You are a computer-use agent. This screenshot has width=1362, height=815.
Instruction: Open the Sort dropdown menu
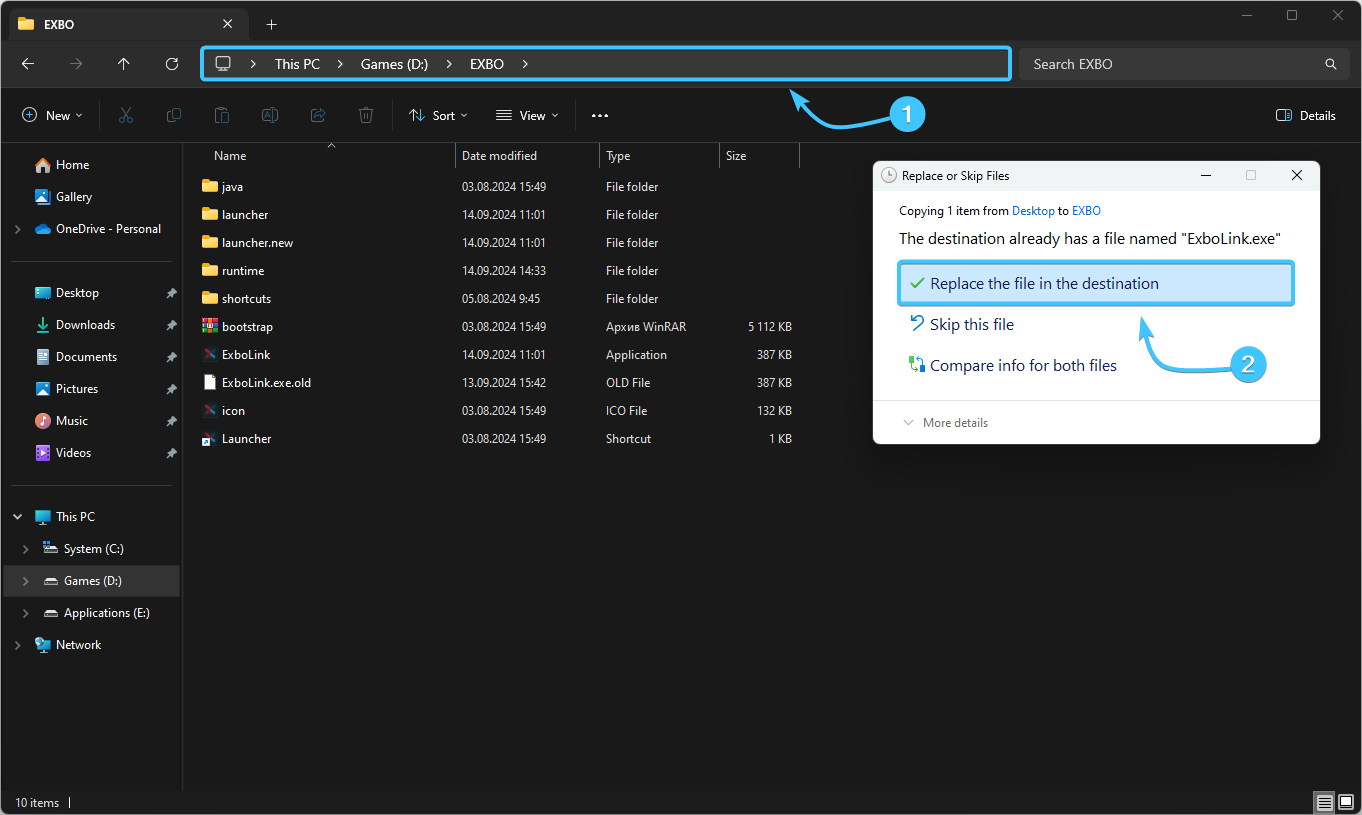tap(438, 116)
